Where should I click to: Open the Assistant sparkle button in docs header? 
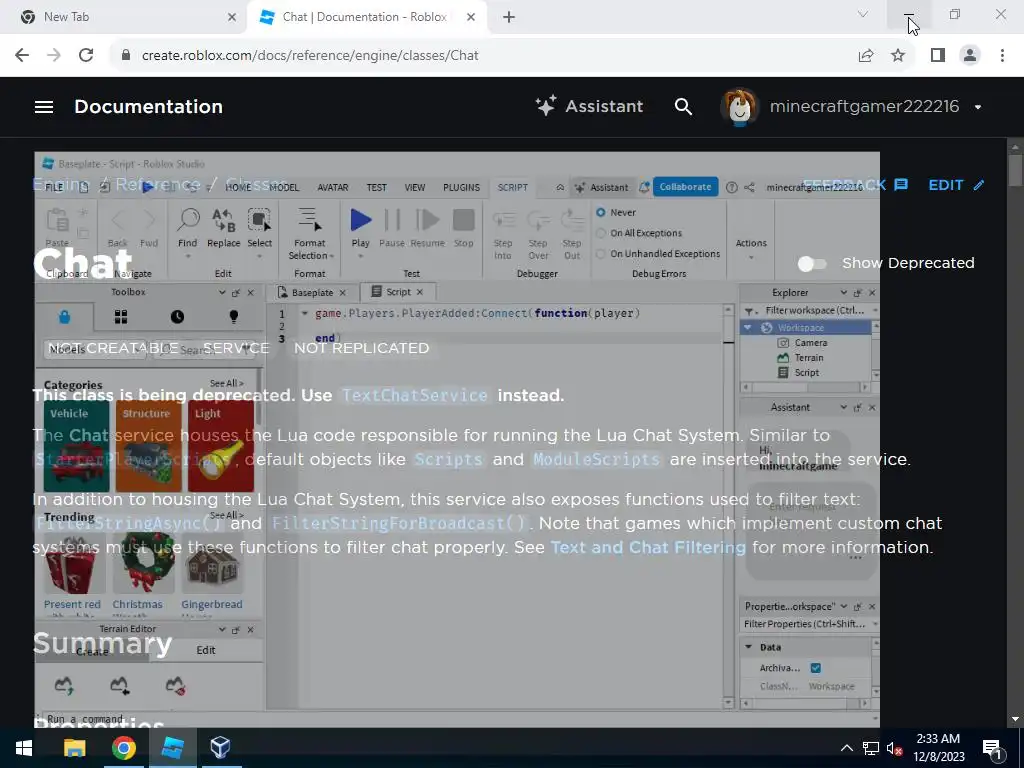589,106
